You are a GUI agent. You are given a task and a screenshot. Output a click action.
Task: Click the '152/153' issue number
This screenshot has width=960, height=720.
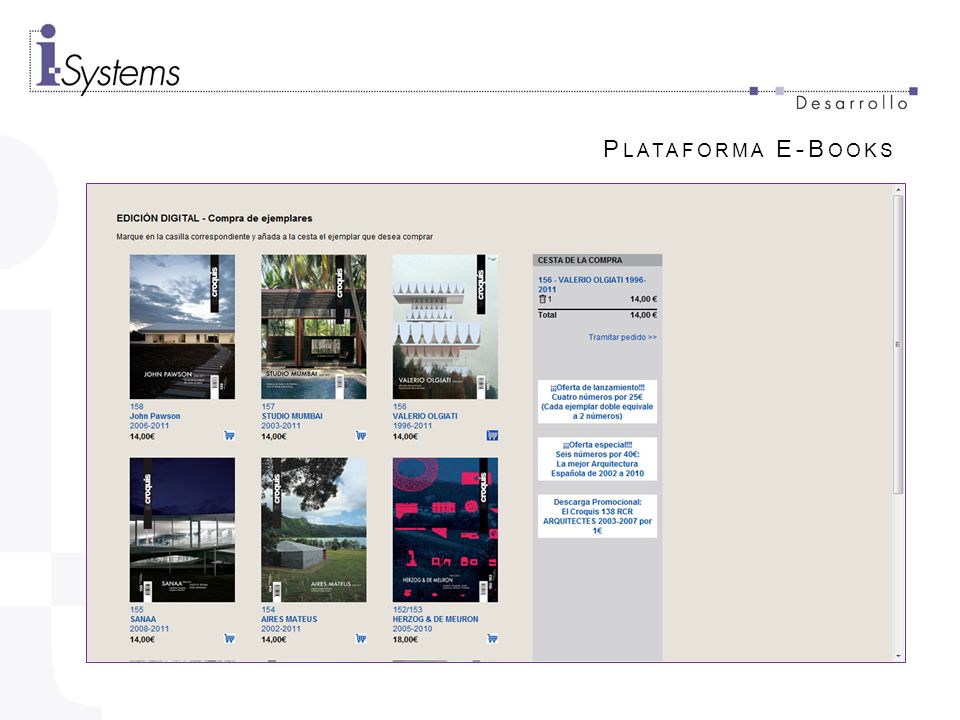407,610
